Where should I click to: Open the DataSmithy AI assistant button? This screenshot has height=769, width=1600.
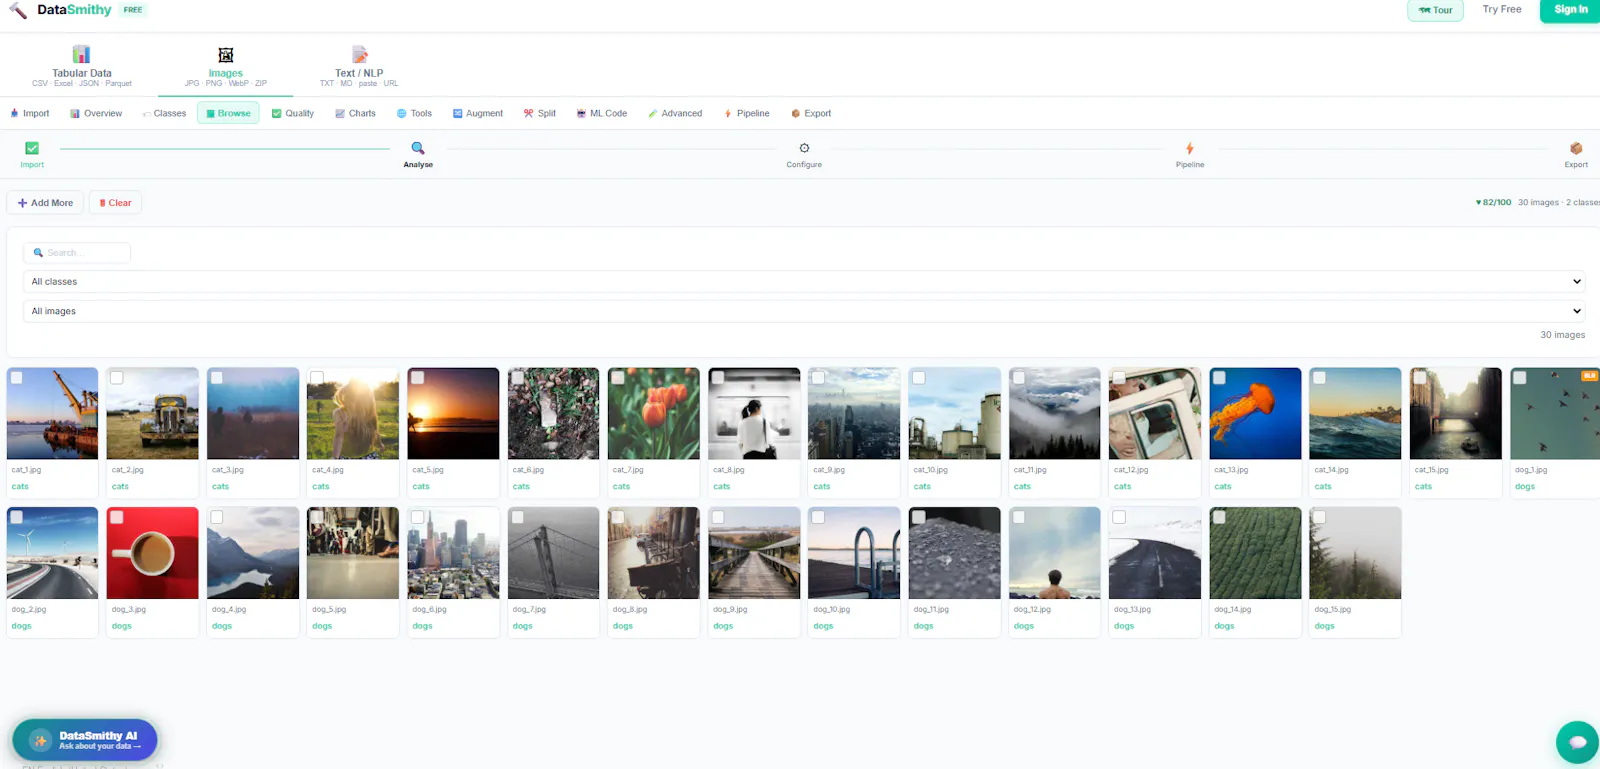click(85, 741)
